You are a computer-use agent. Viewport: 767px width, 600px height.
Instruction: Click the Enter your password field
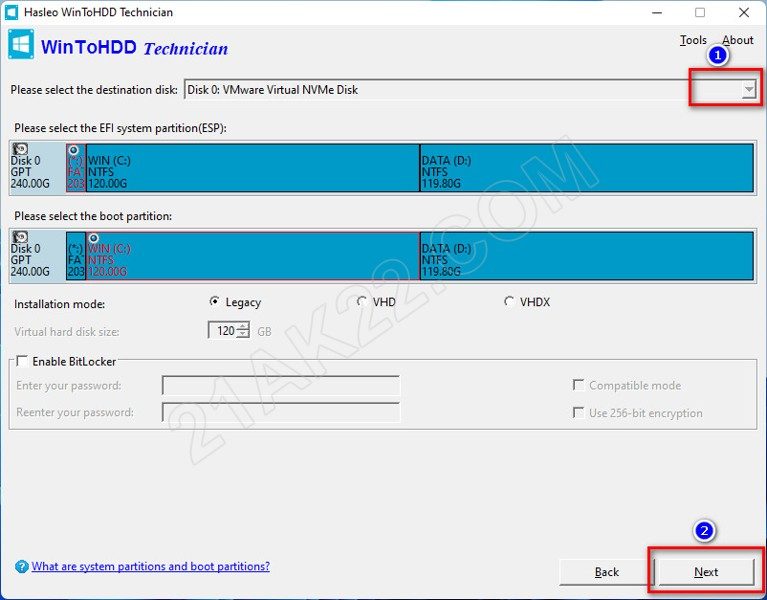281,385
